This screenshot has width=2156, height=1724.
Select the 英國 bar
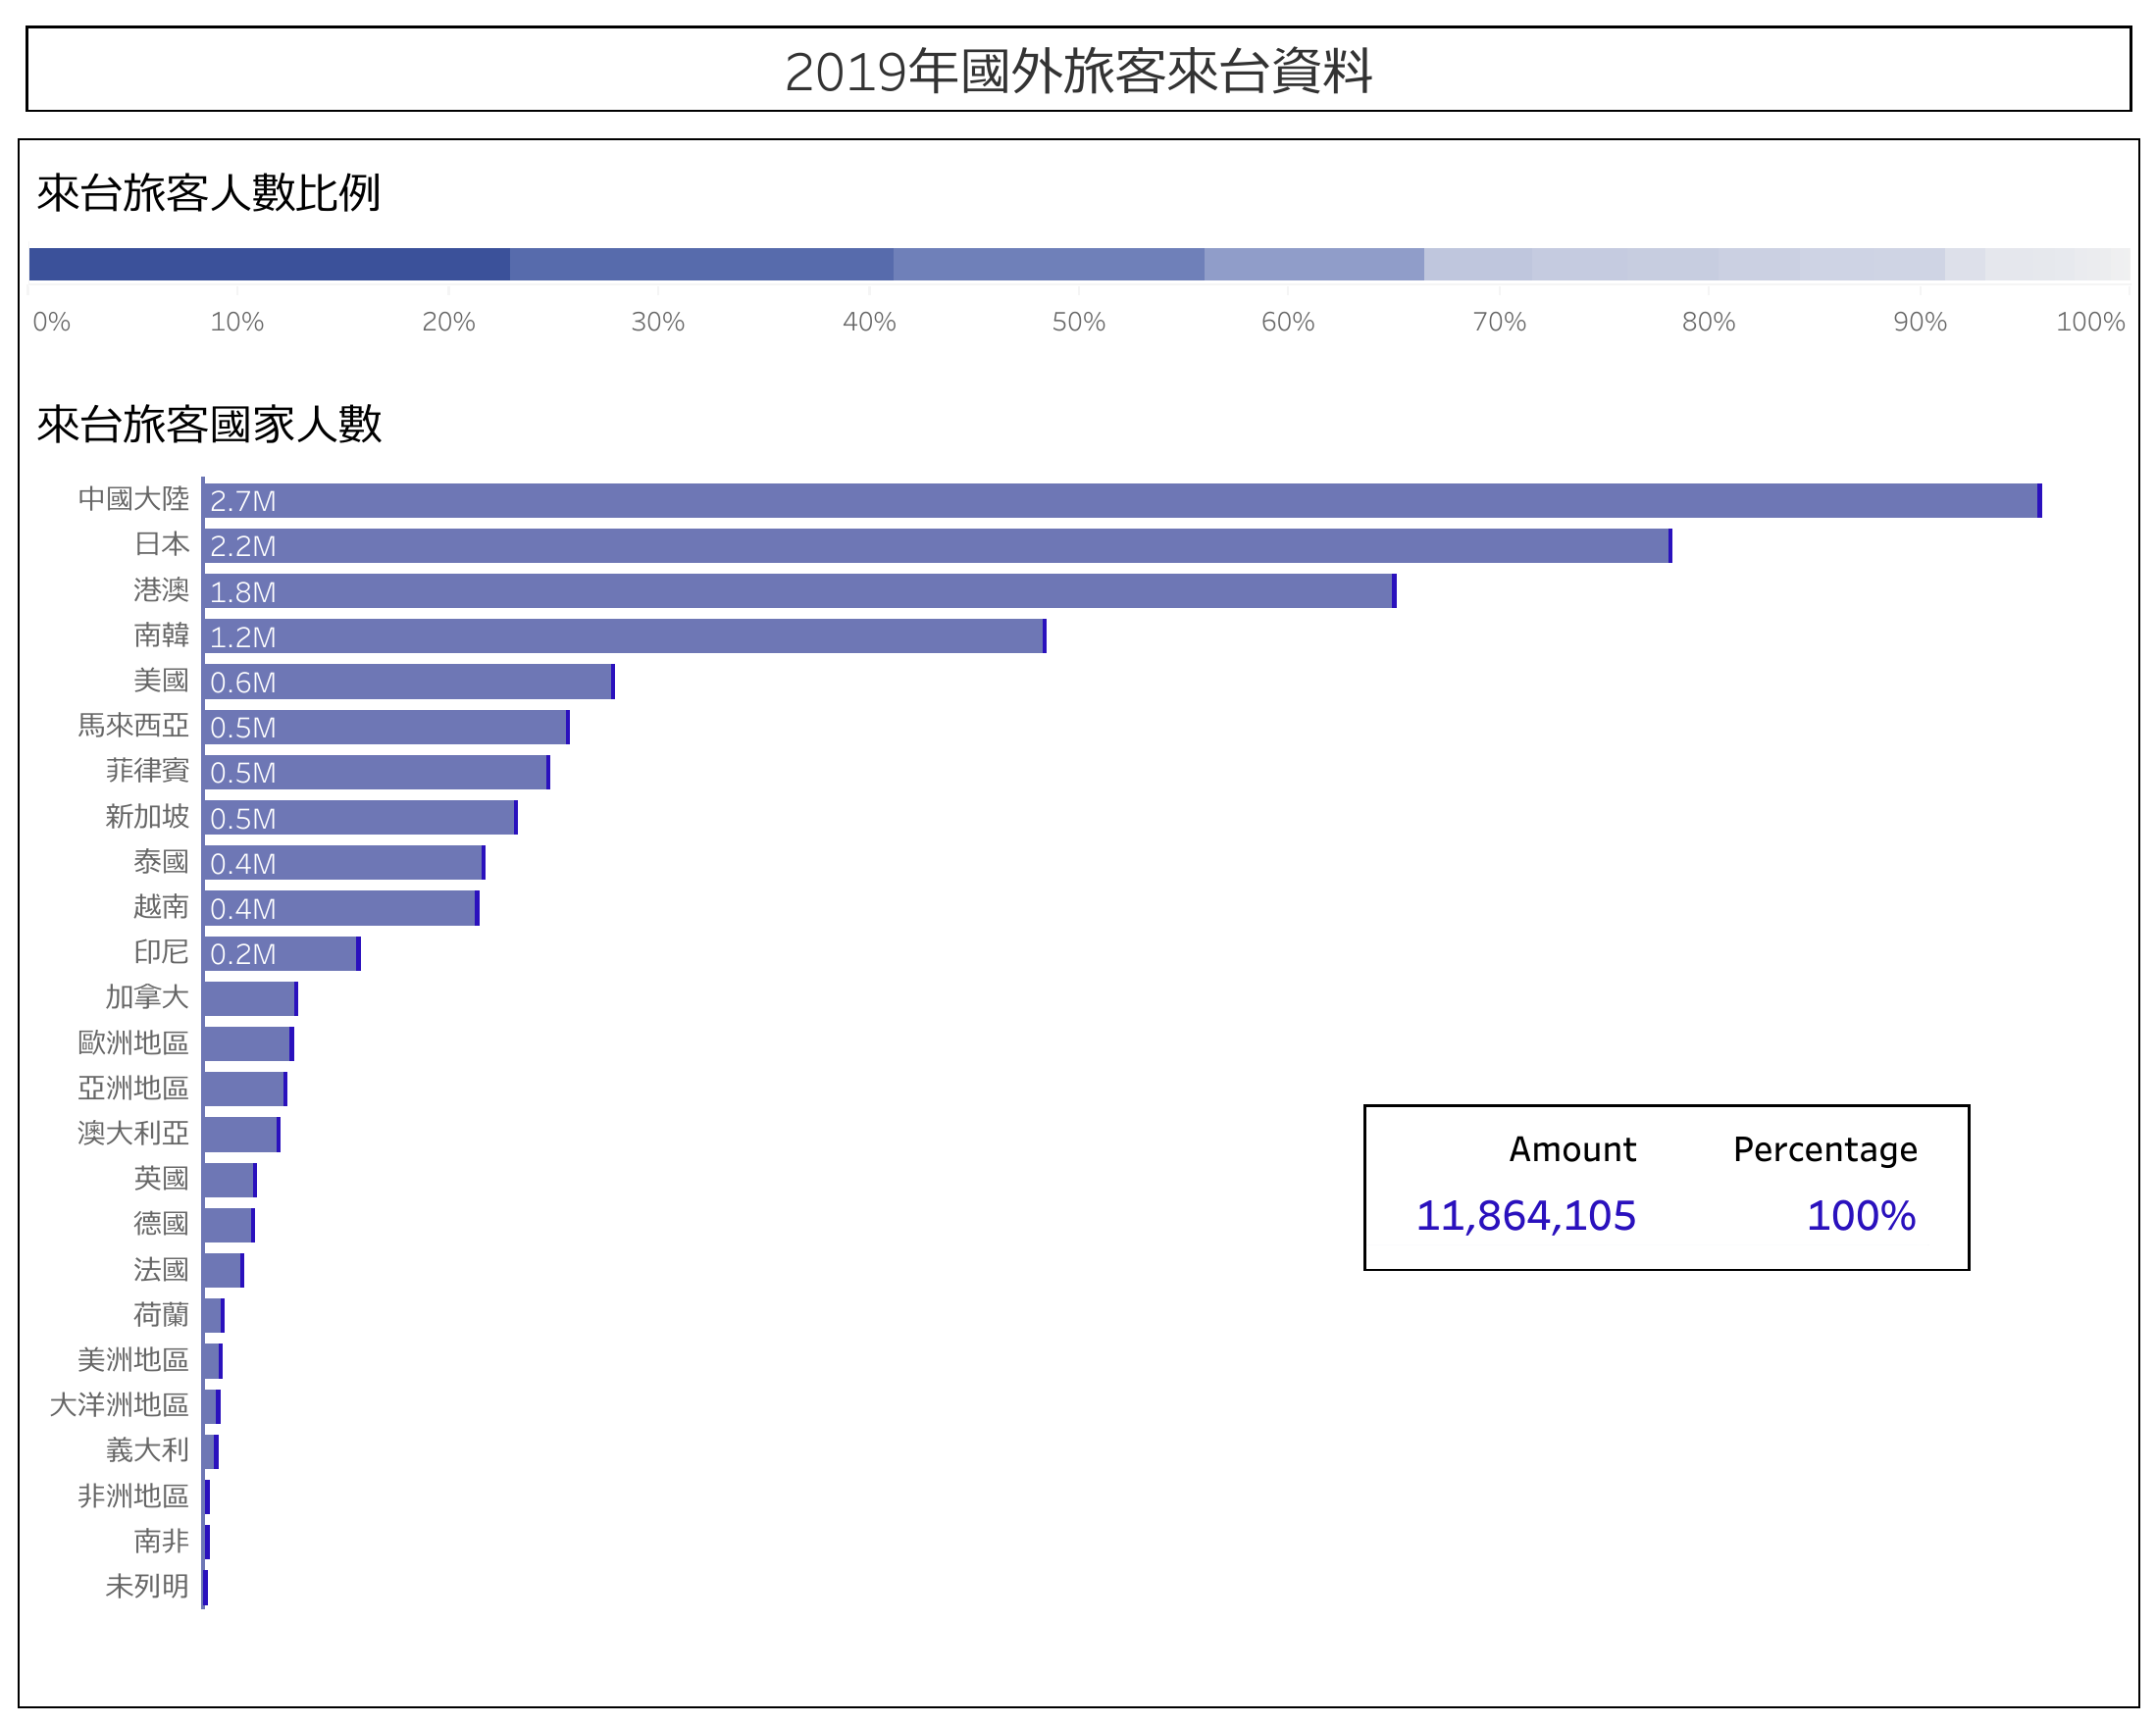230,1179
